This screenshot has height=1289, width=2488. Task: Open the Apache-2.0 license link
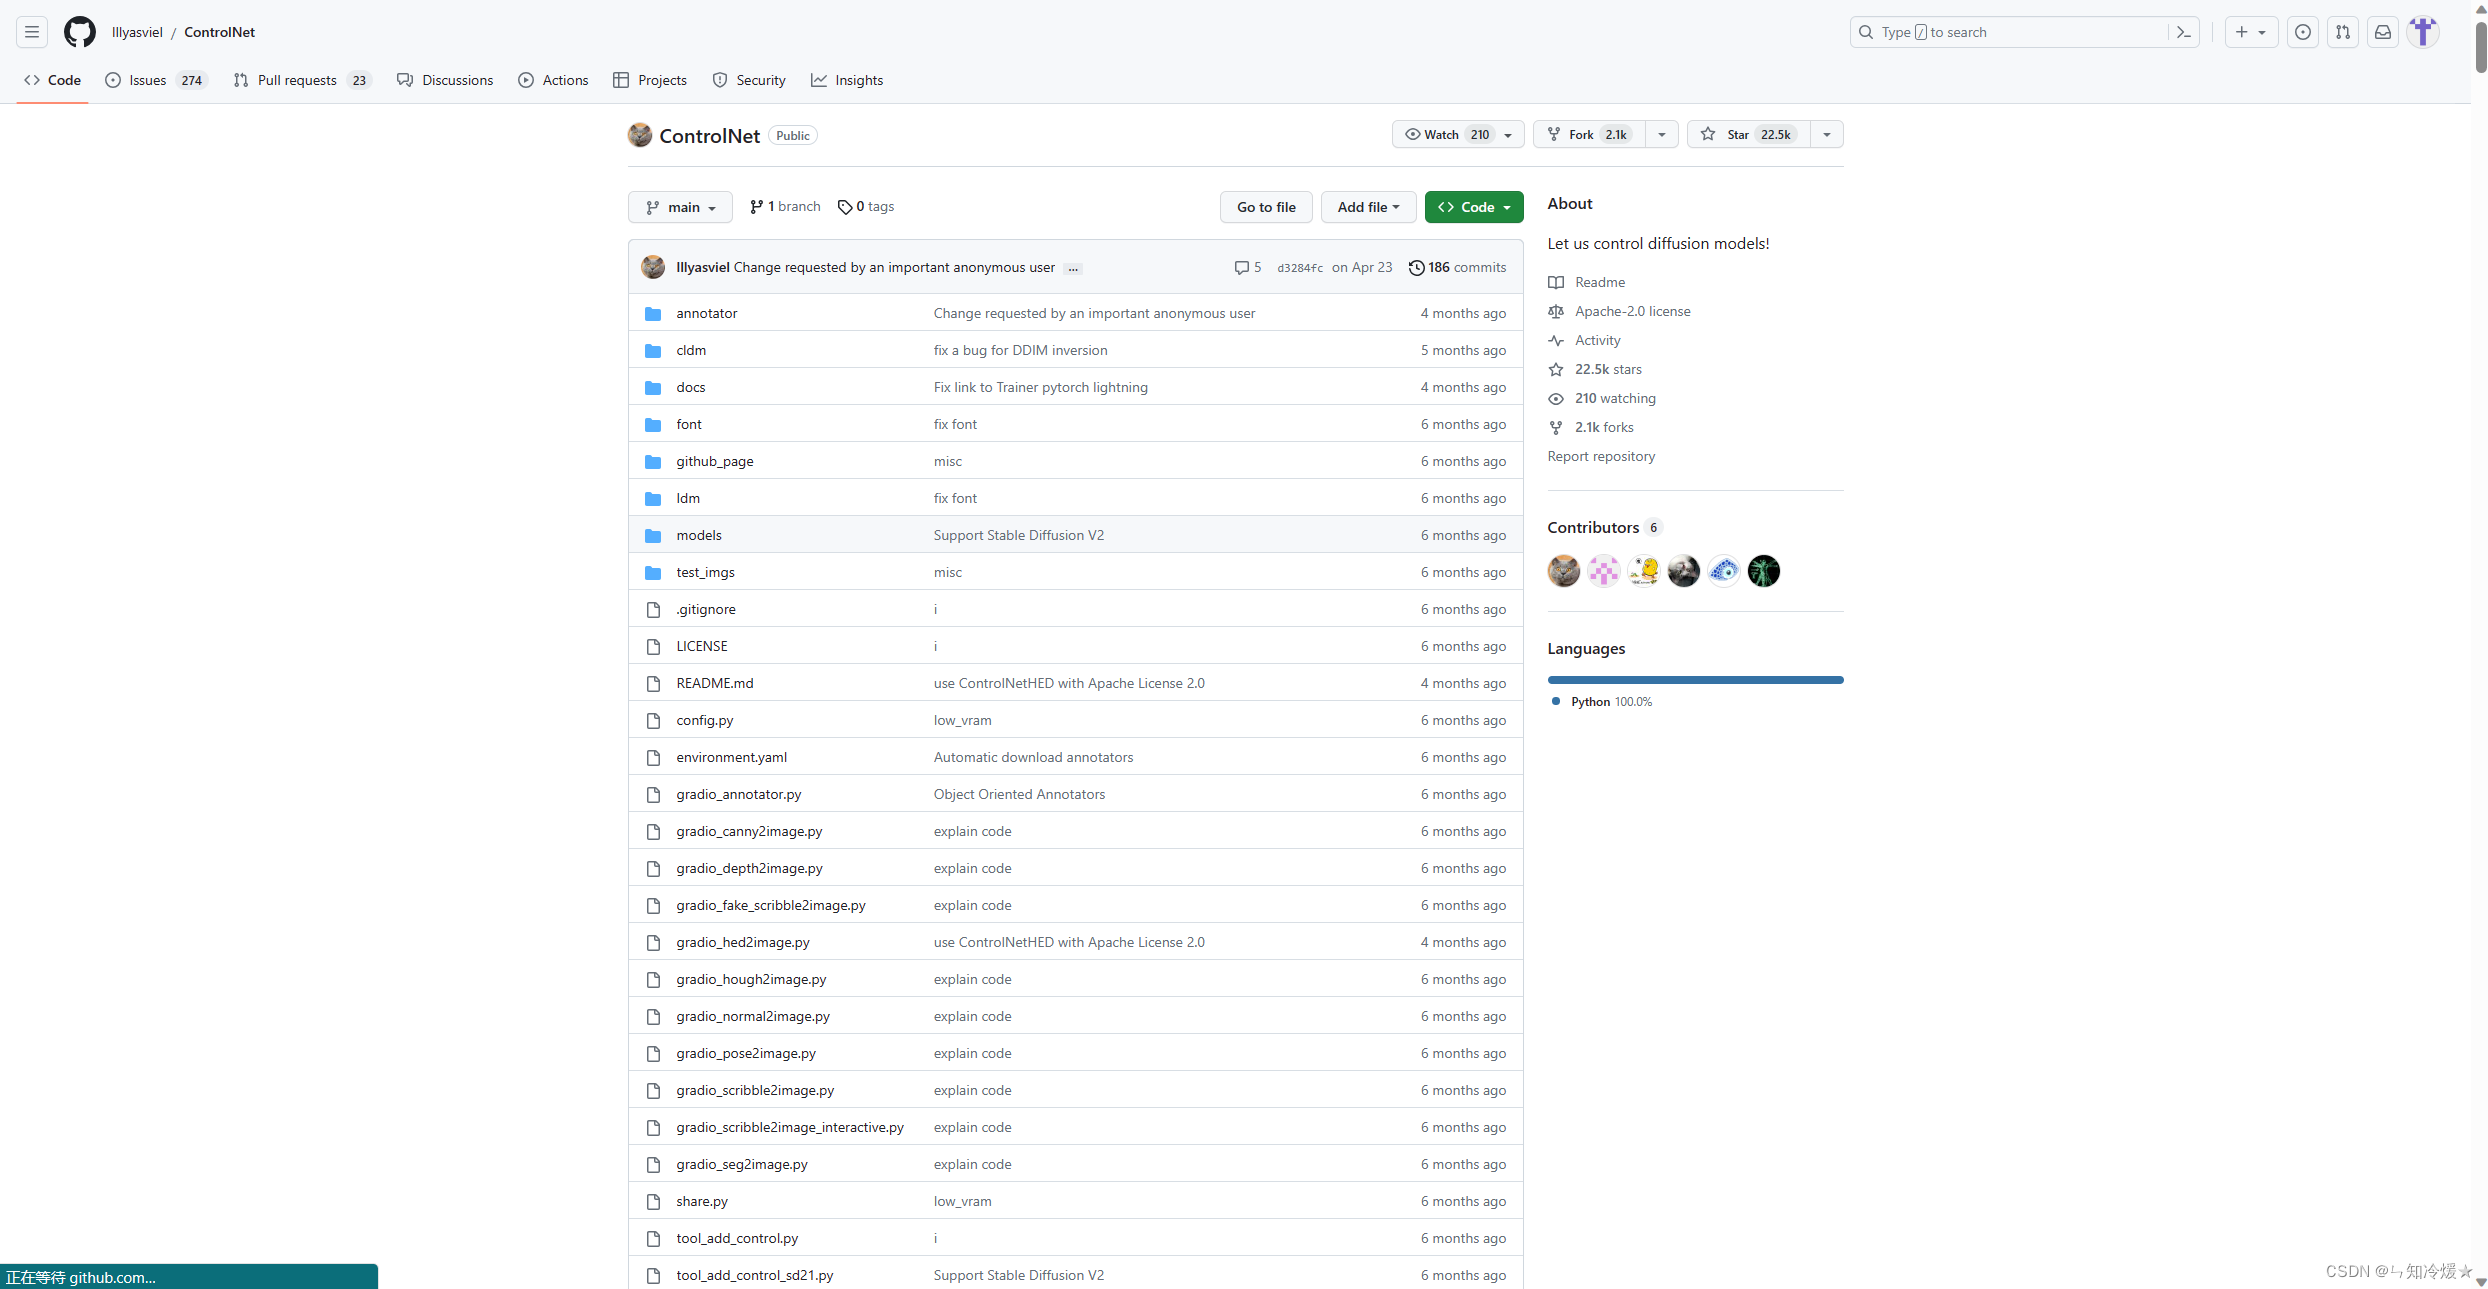click(x=1633, y=311)
